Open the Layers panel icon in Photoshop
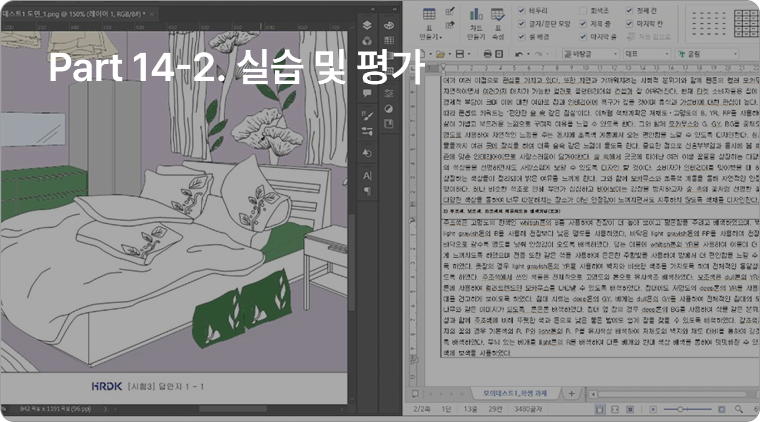The image size is (760, 422). (367, 25)
